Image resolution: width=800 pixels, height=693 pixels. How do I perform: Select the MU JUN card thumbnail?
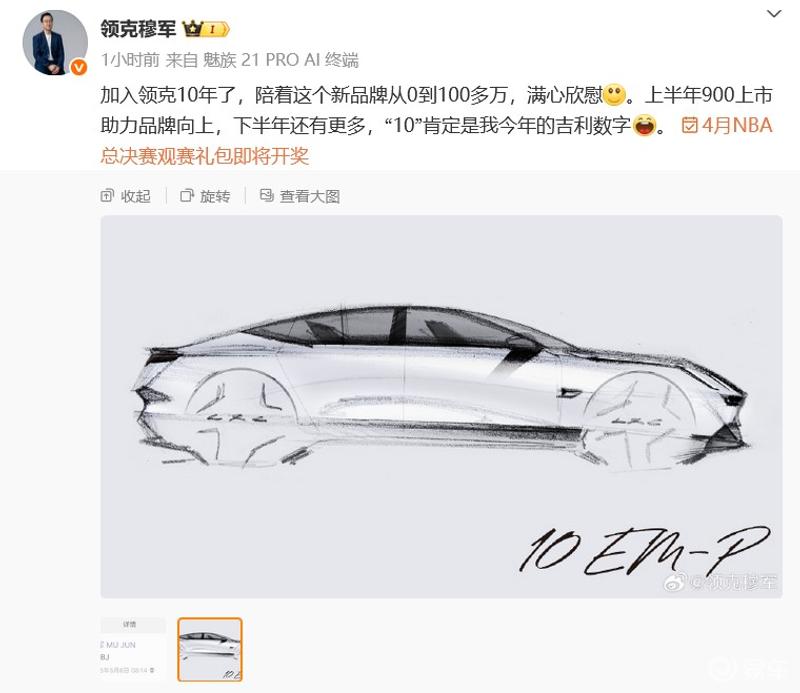click(133, 649)
